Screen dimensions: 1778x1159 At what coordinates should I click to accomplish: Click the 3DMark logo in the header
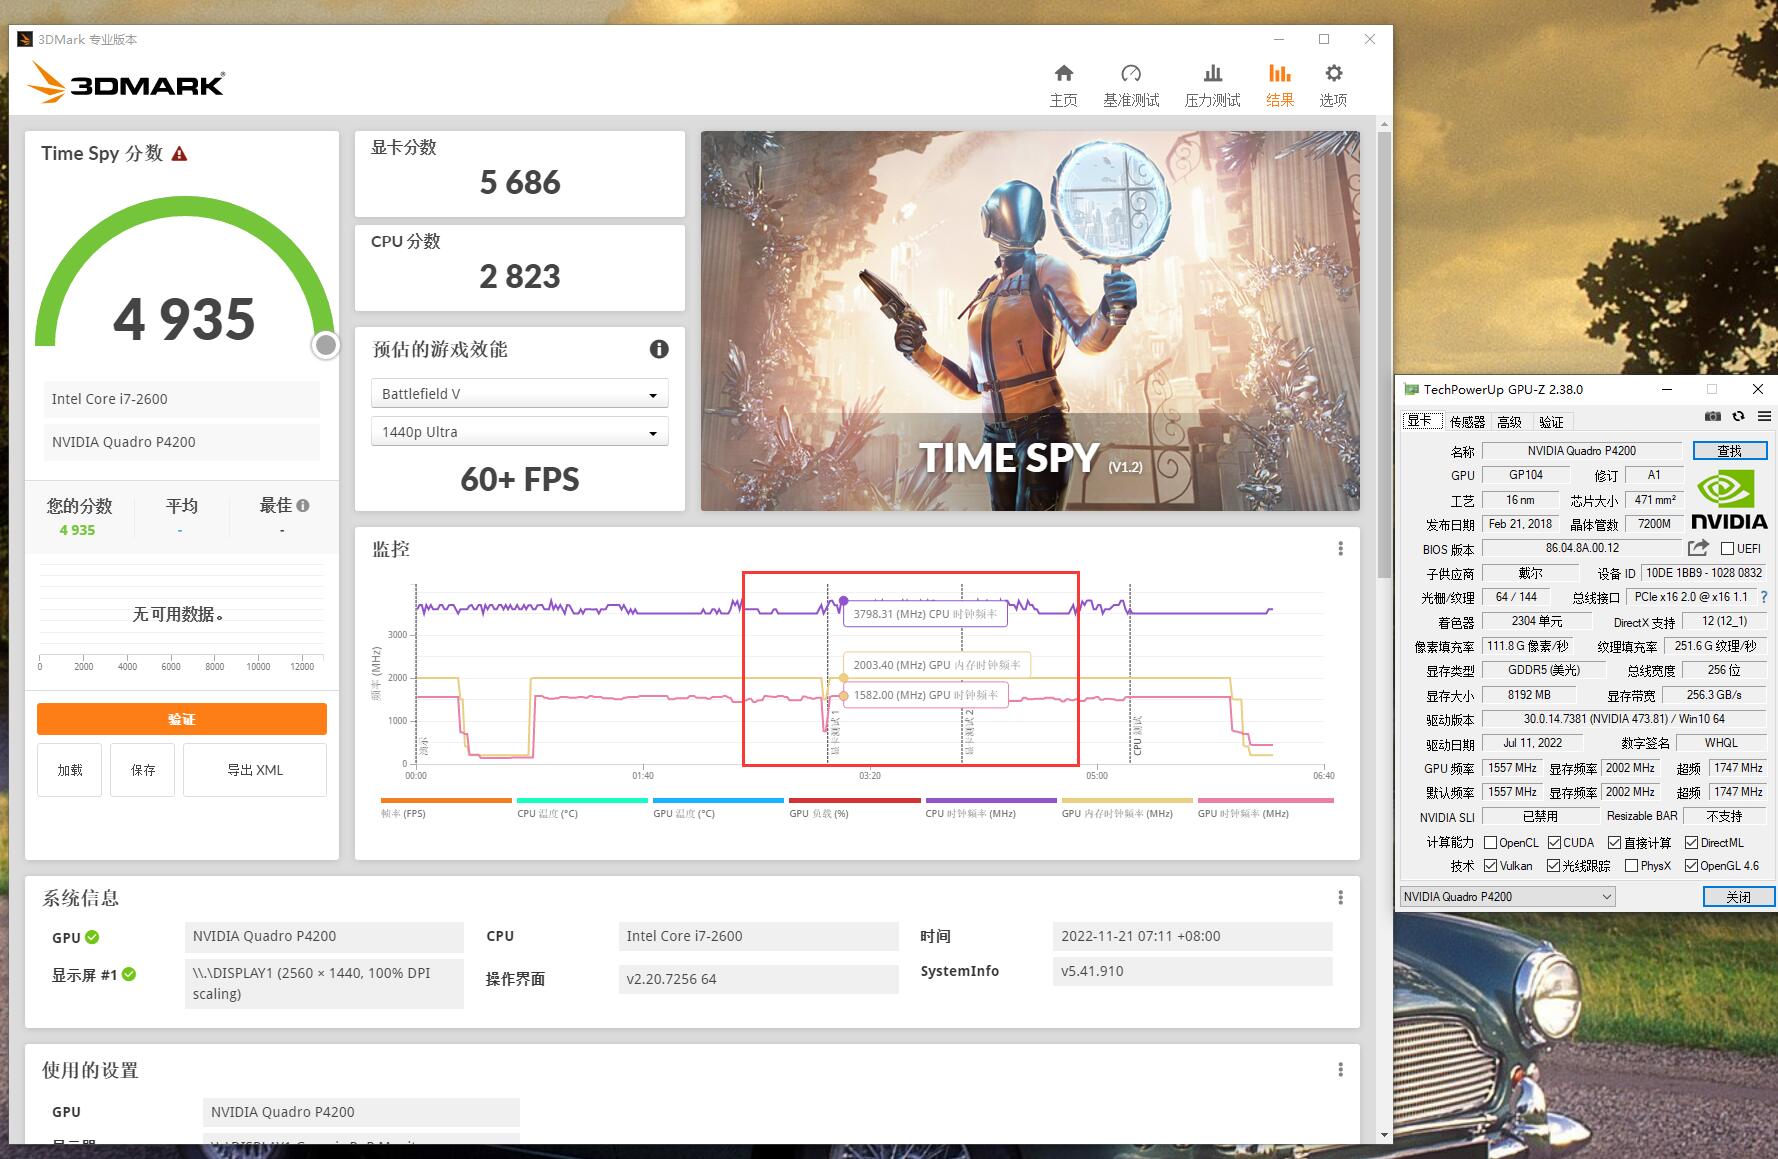coord(126,83)
